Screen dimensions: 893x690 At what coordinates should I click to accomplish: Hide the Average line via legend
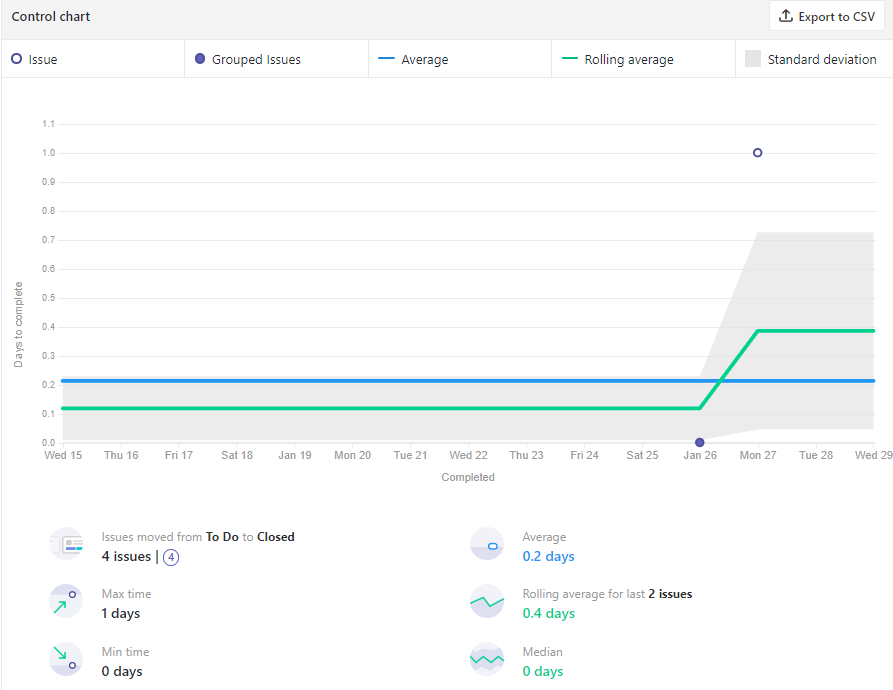413,60
